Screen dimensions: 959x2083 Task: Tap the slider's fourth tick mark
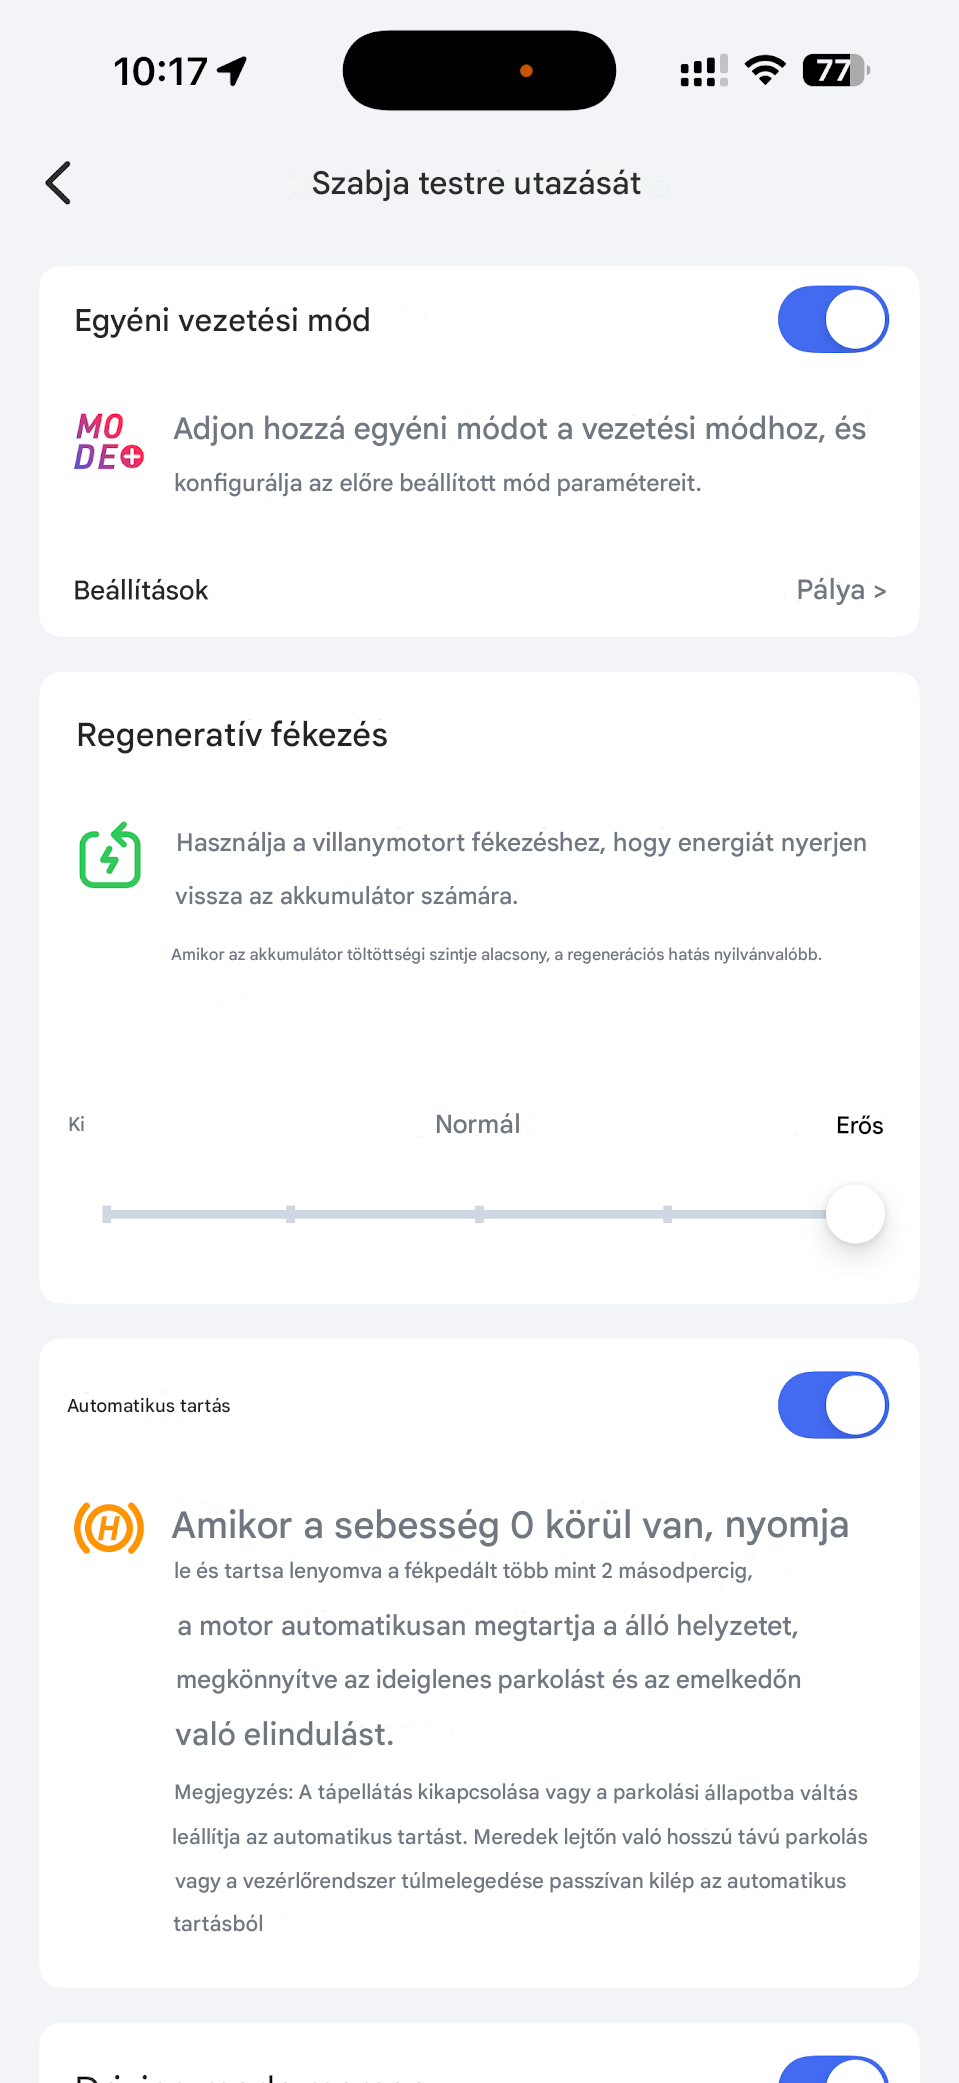click(667, 1214)
